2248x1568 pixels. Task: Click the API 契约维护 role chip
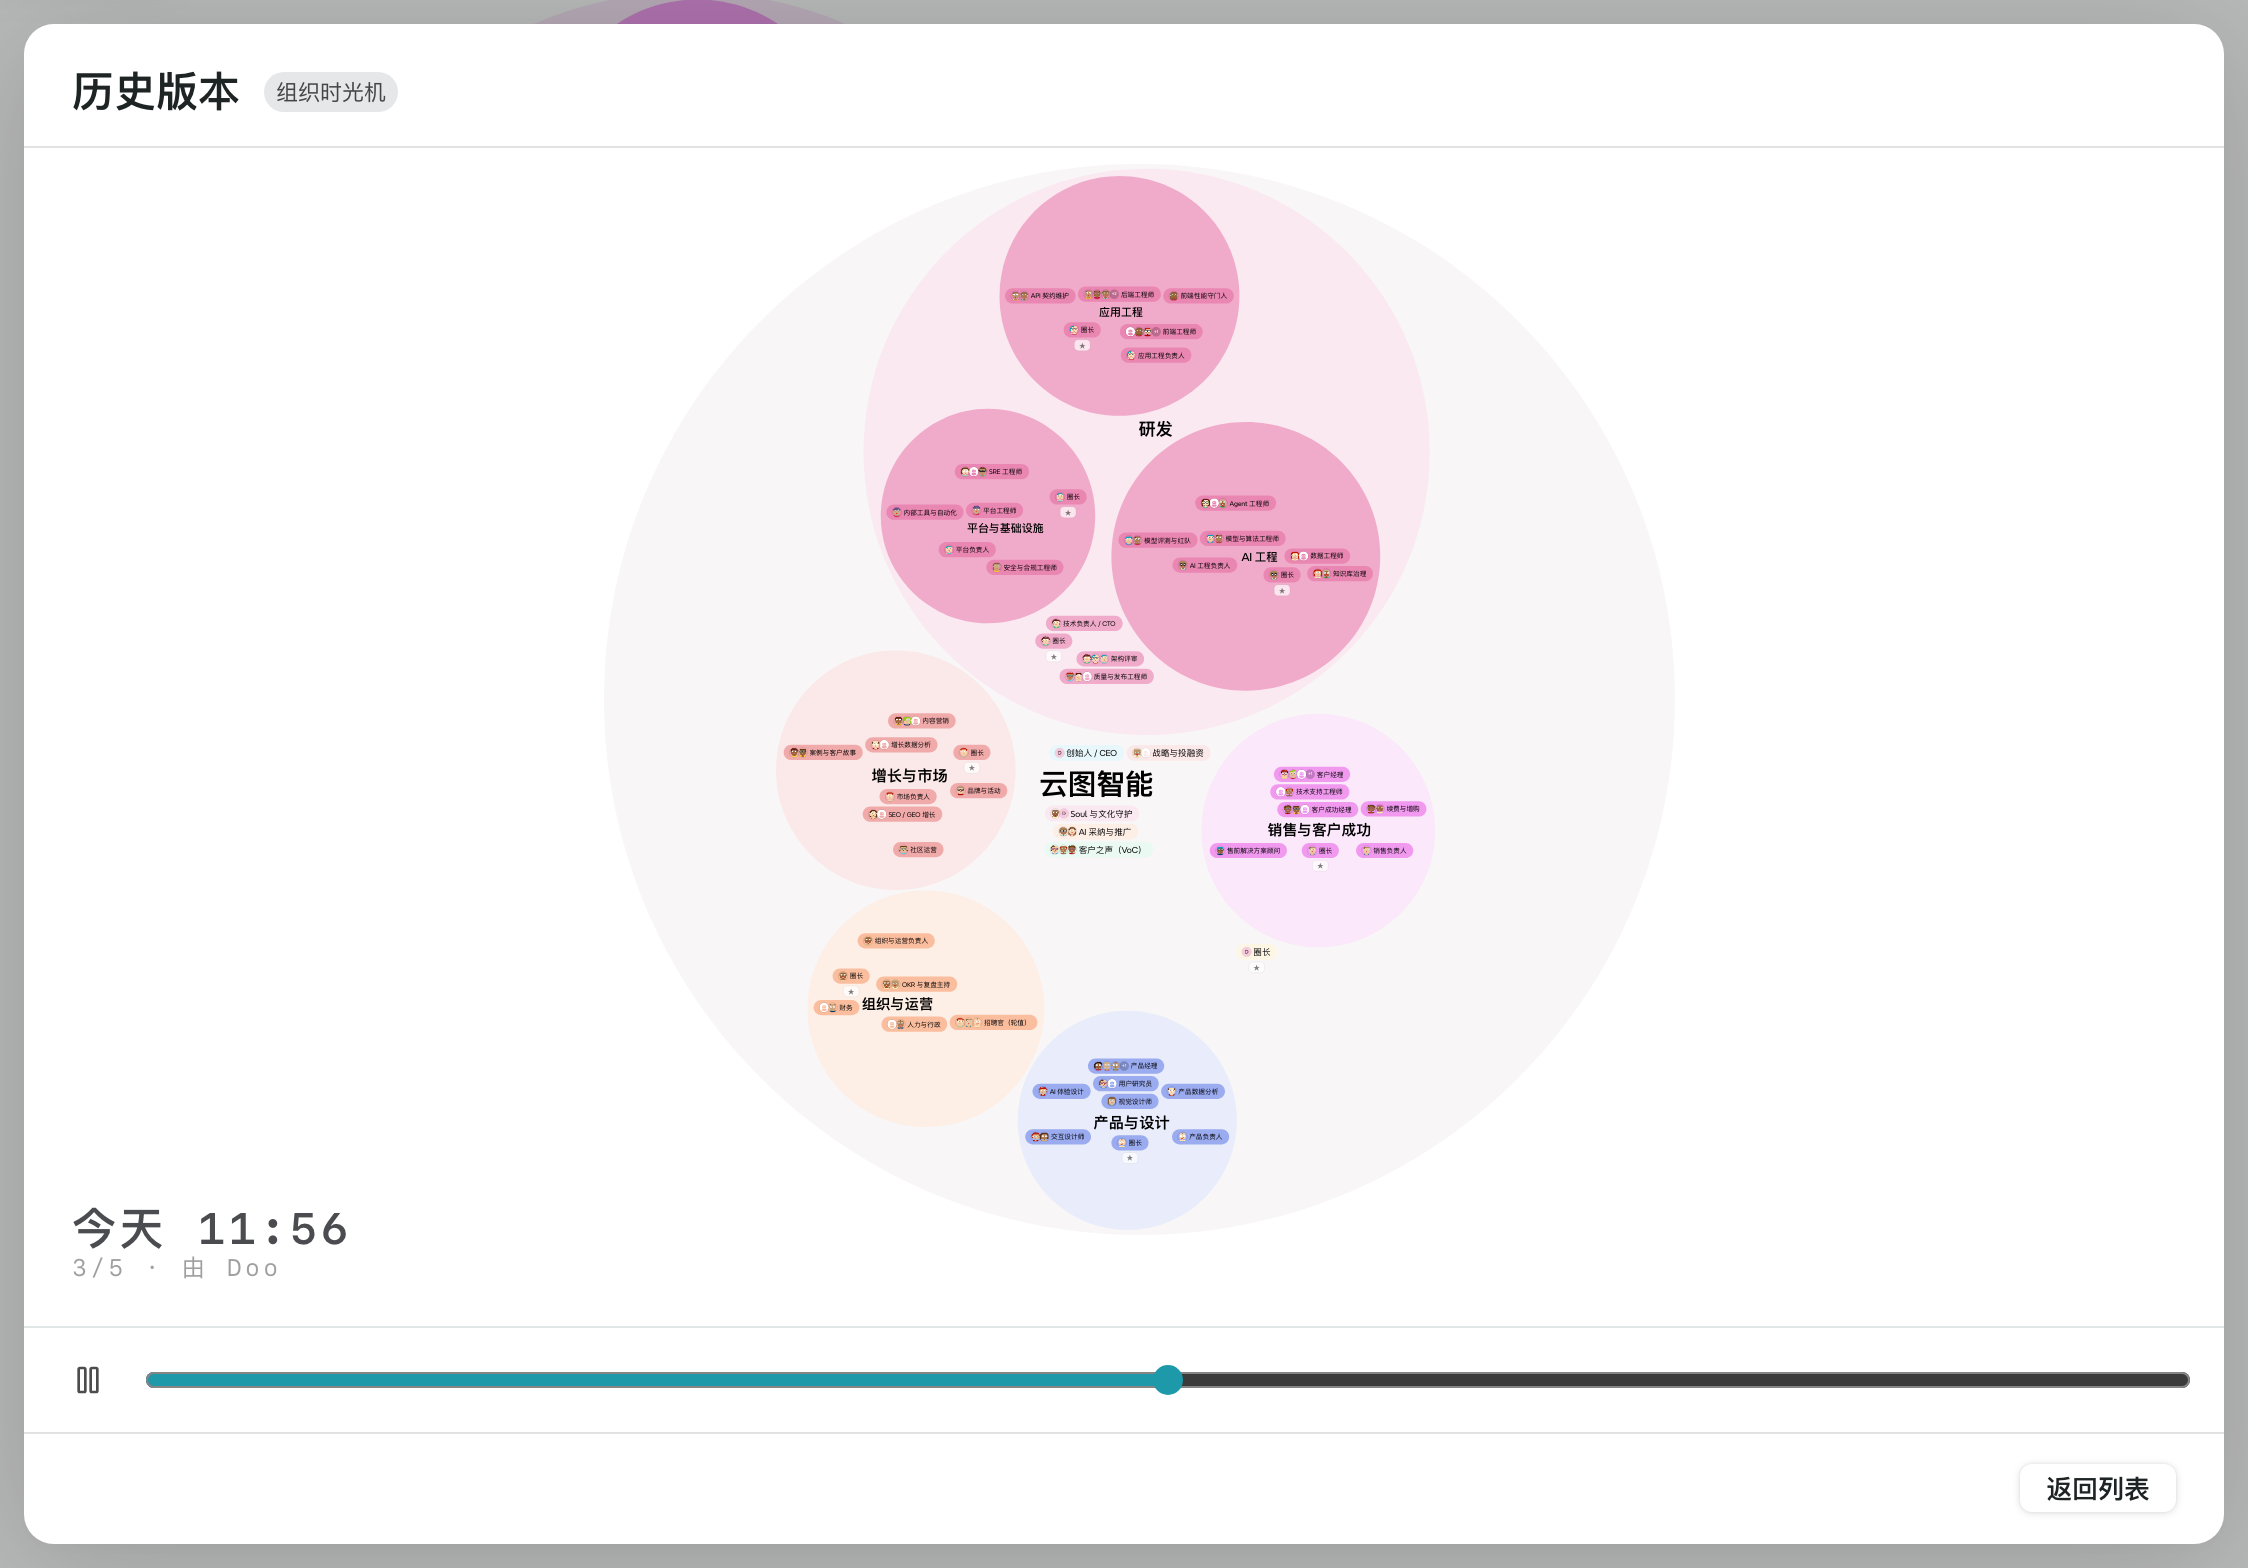pyautogui.click(x=1040, y=296)
